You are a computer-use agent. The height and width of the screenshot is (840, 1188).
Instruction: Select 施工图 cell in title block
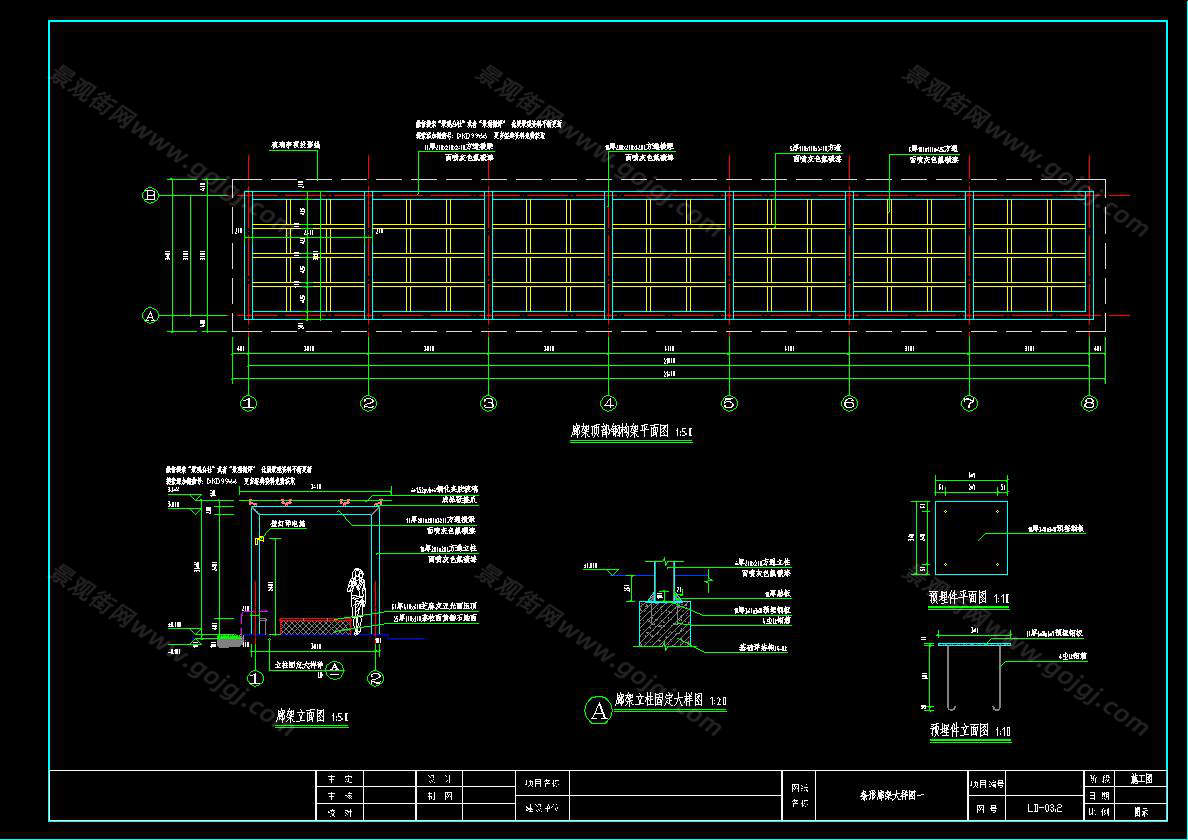pos(1141,778)
